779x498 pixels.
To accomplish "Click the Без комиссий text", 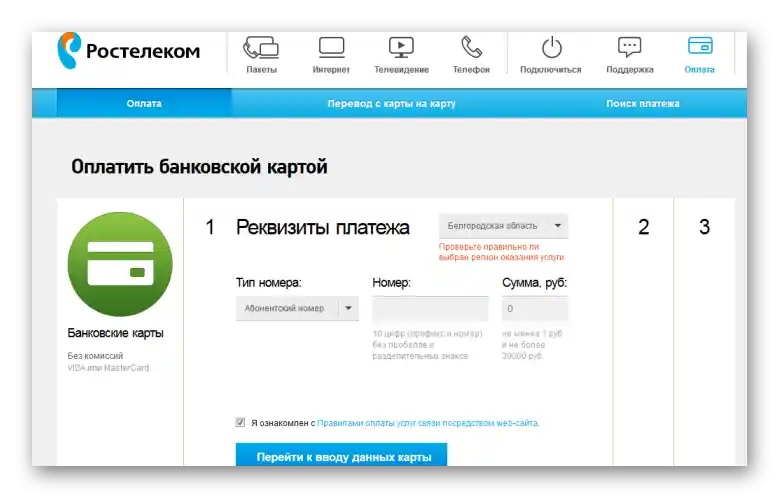I will coord(95,356).
